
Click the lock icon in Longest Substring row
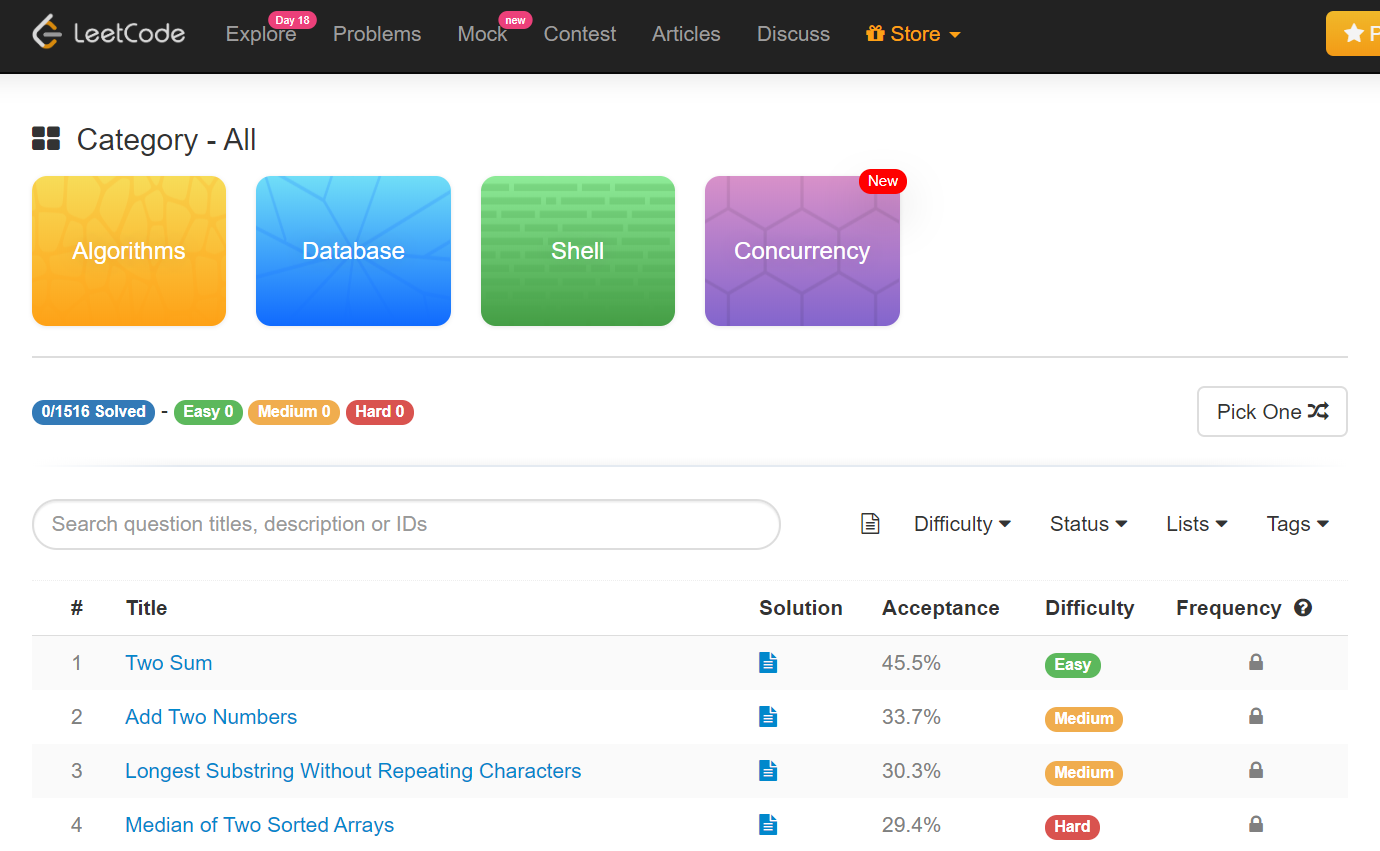point(1256,770)
